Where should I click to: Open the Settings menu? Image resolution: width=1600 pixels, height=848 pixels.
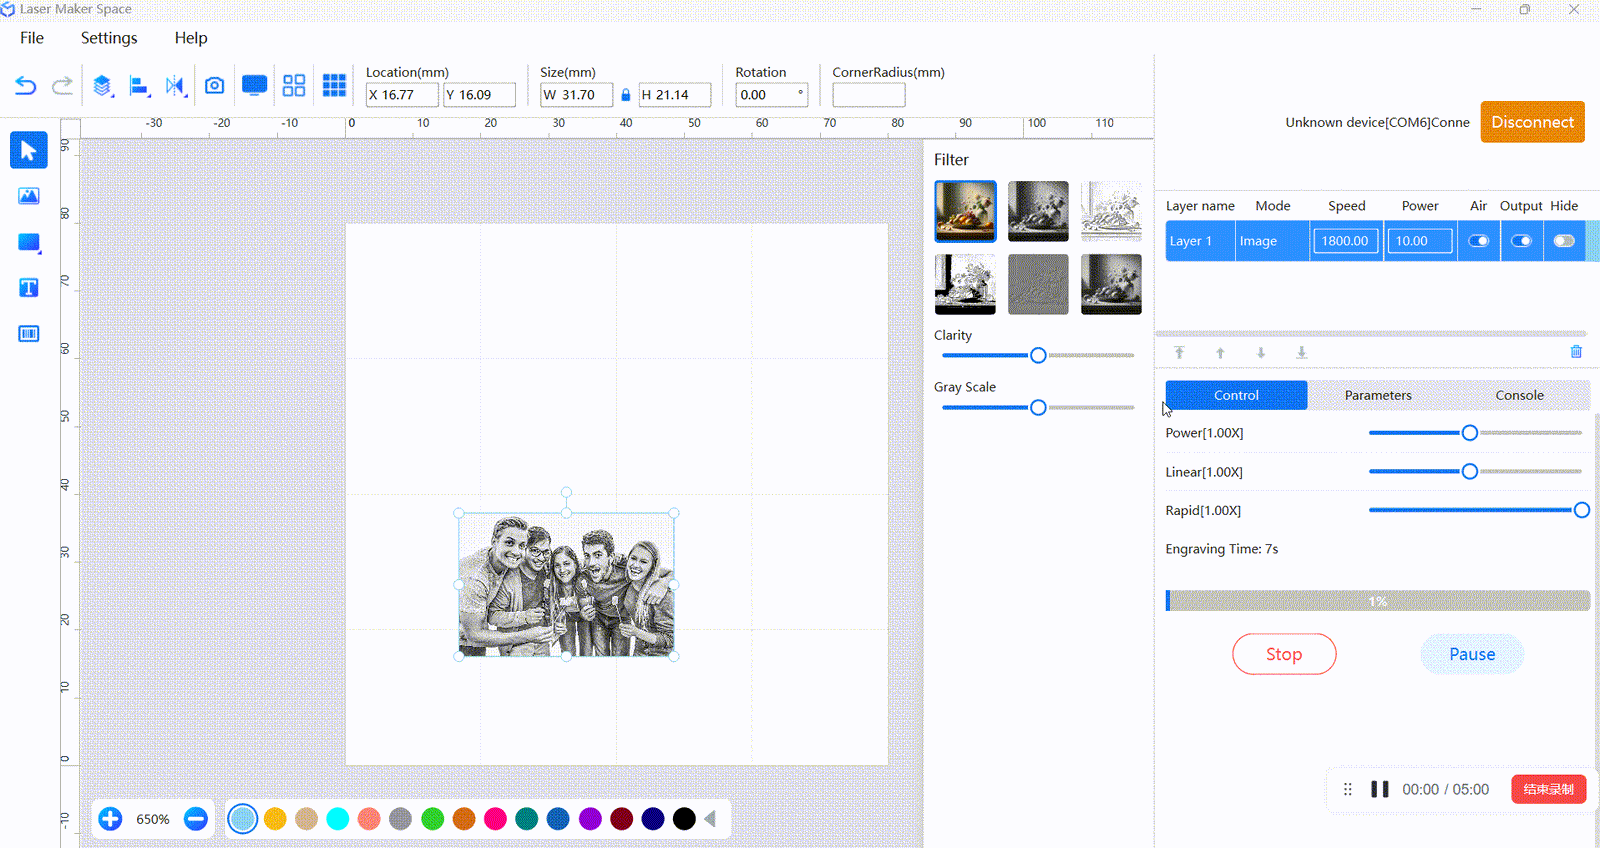pyautogui.click(x=109, y=38)
